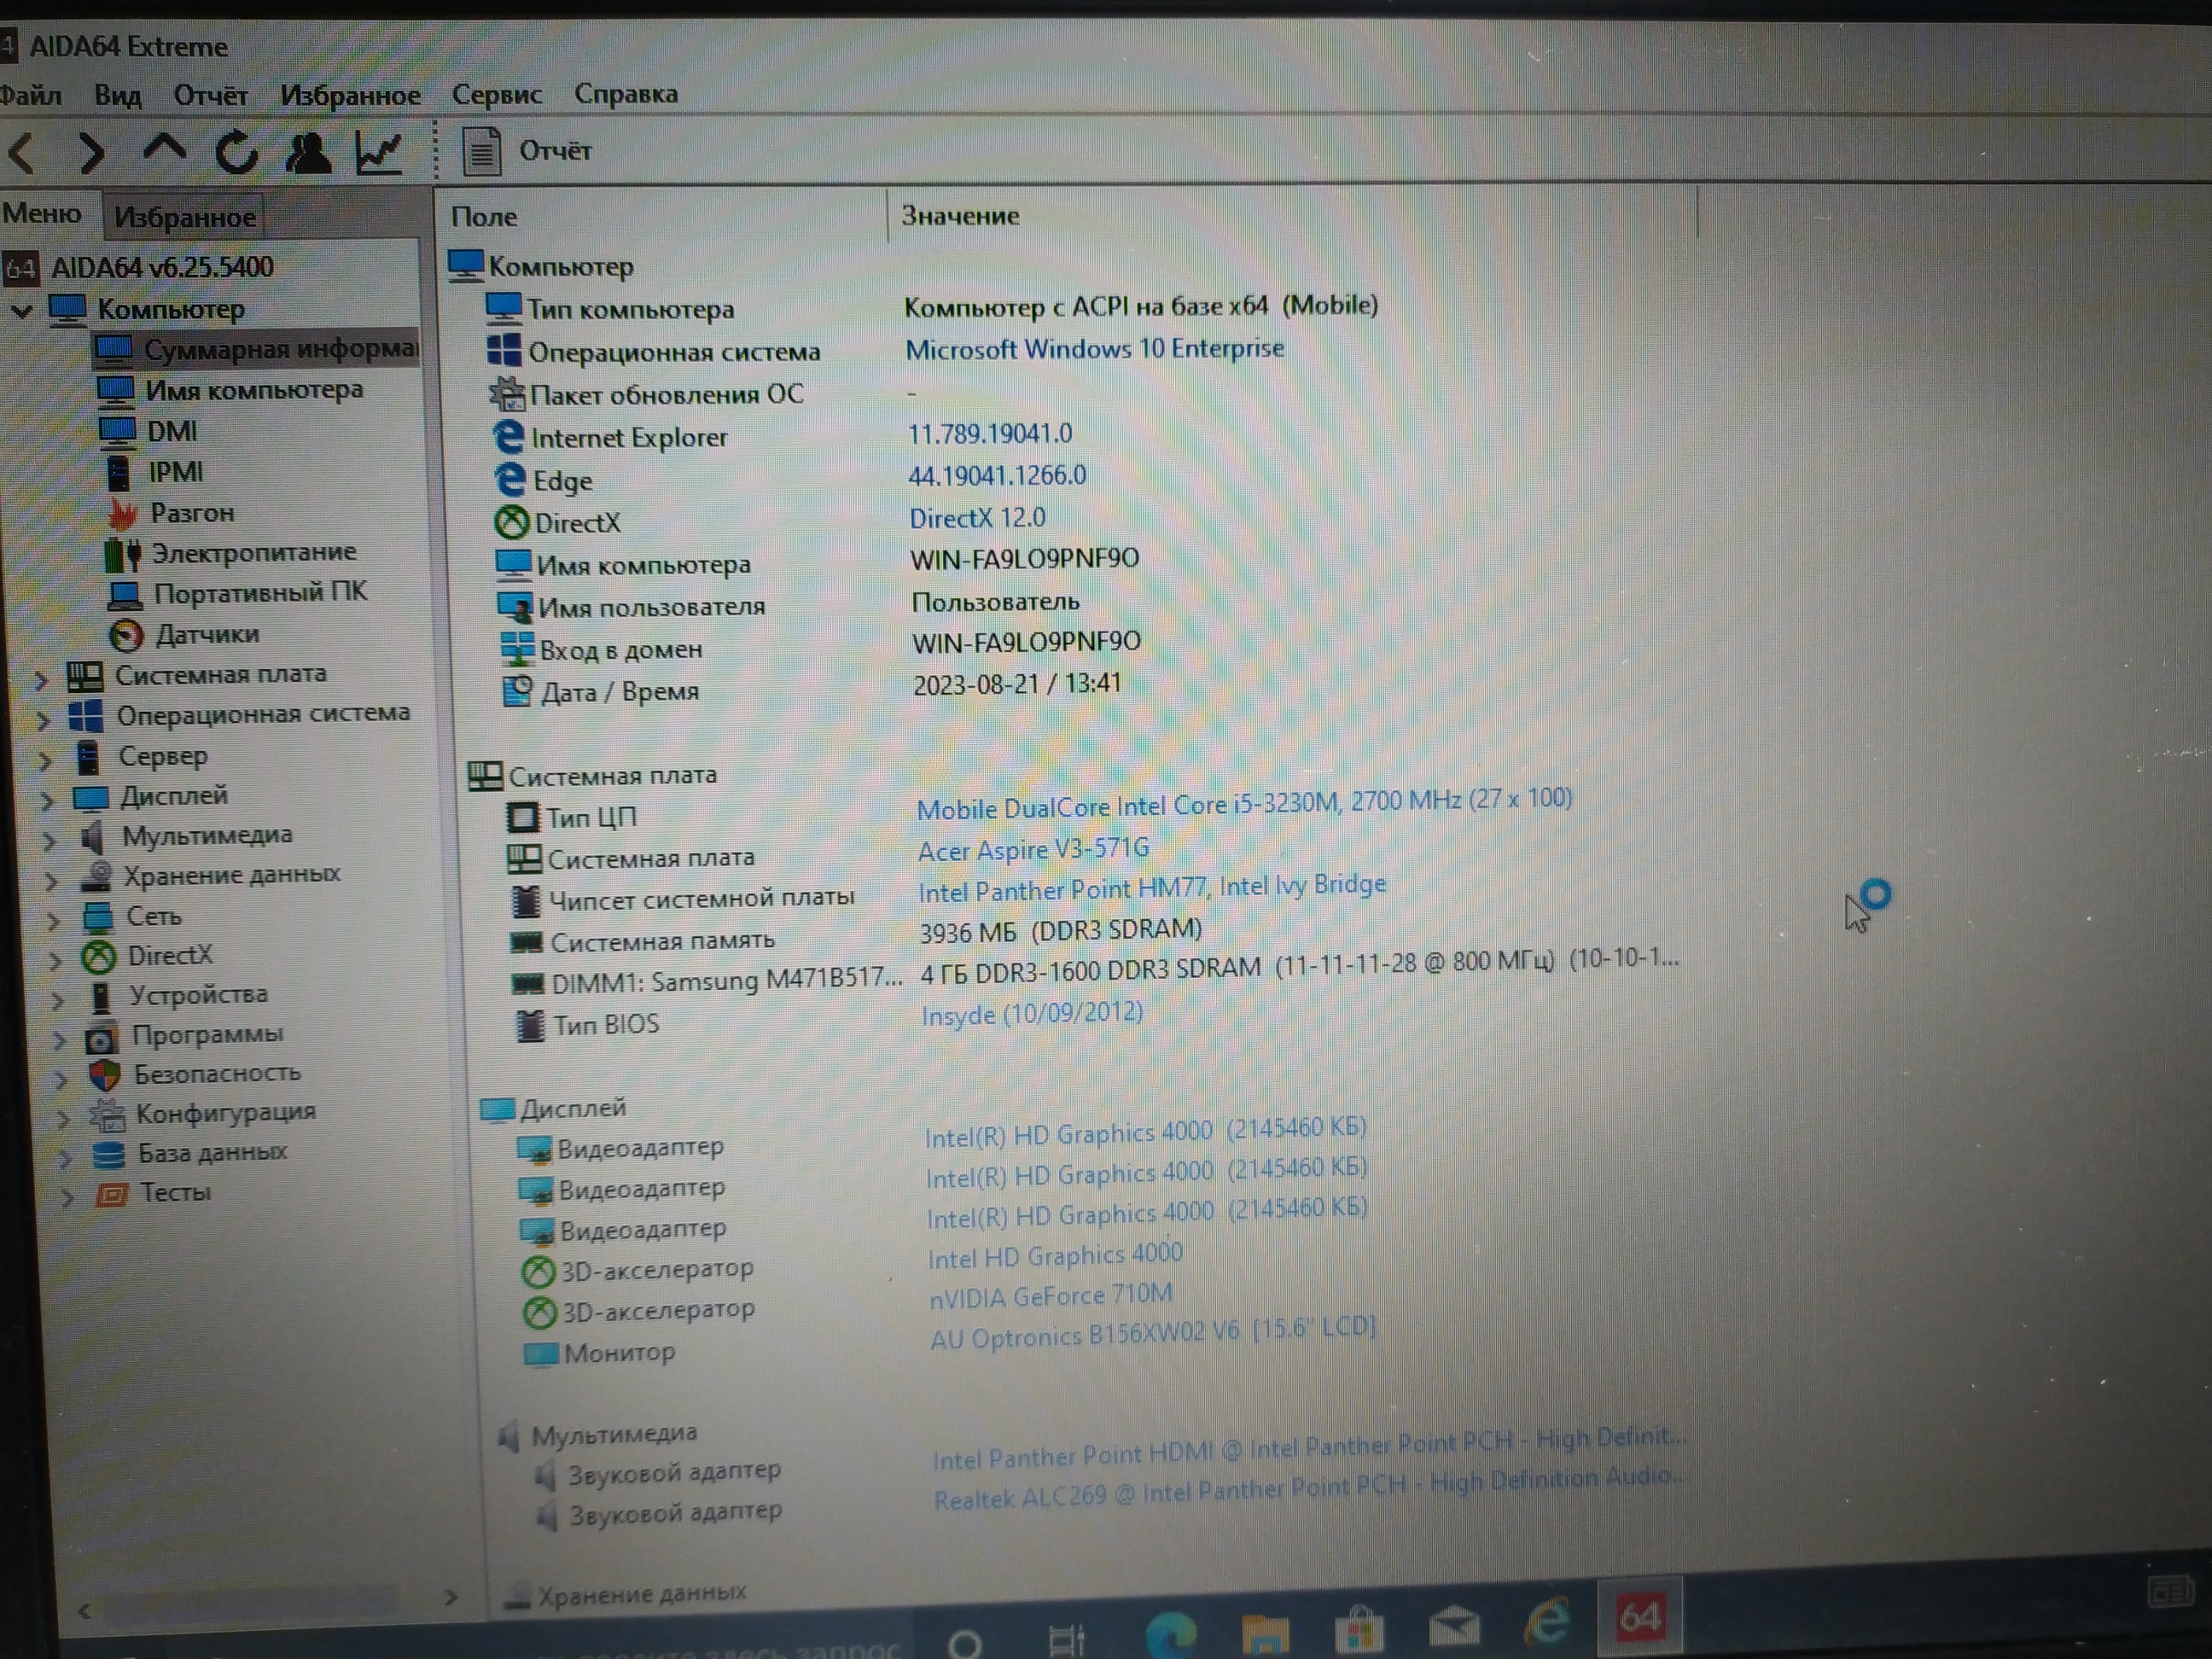Expand the Системная плата tree node

tap(41, 680)
